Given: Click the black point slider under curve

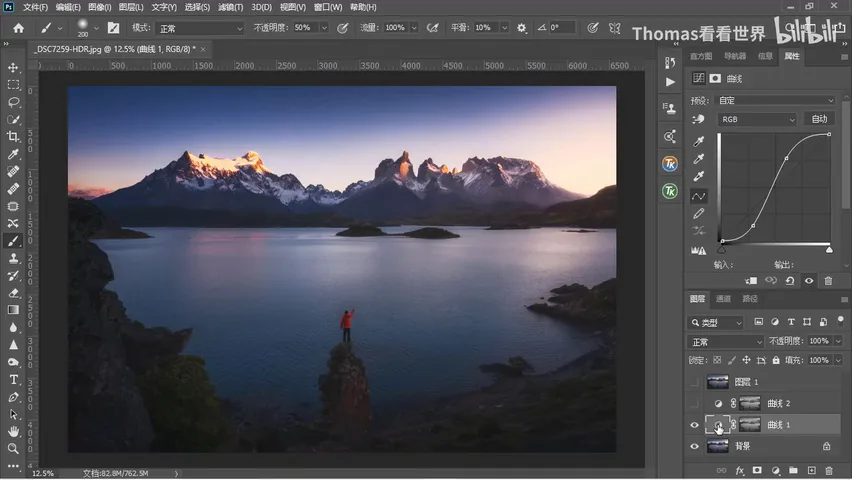Looking at the screenshot, I should click(722, 250).
